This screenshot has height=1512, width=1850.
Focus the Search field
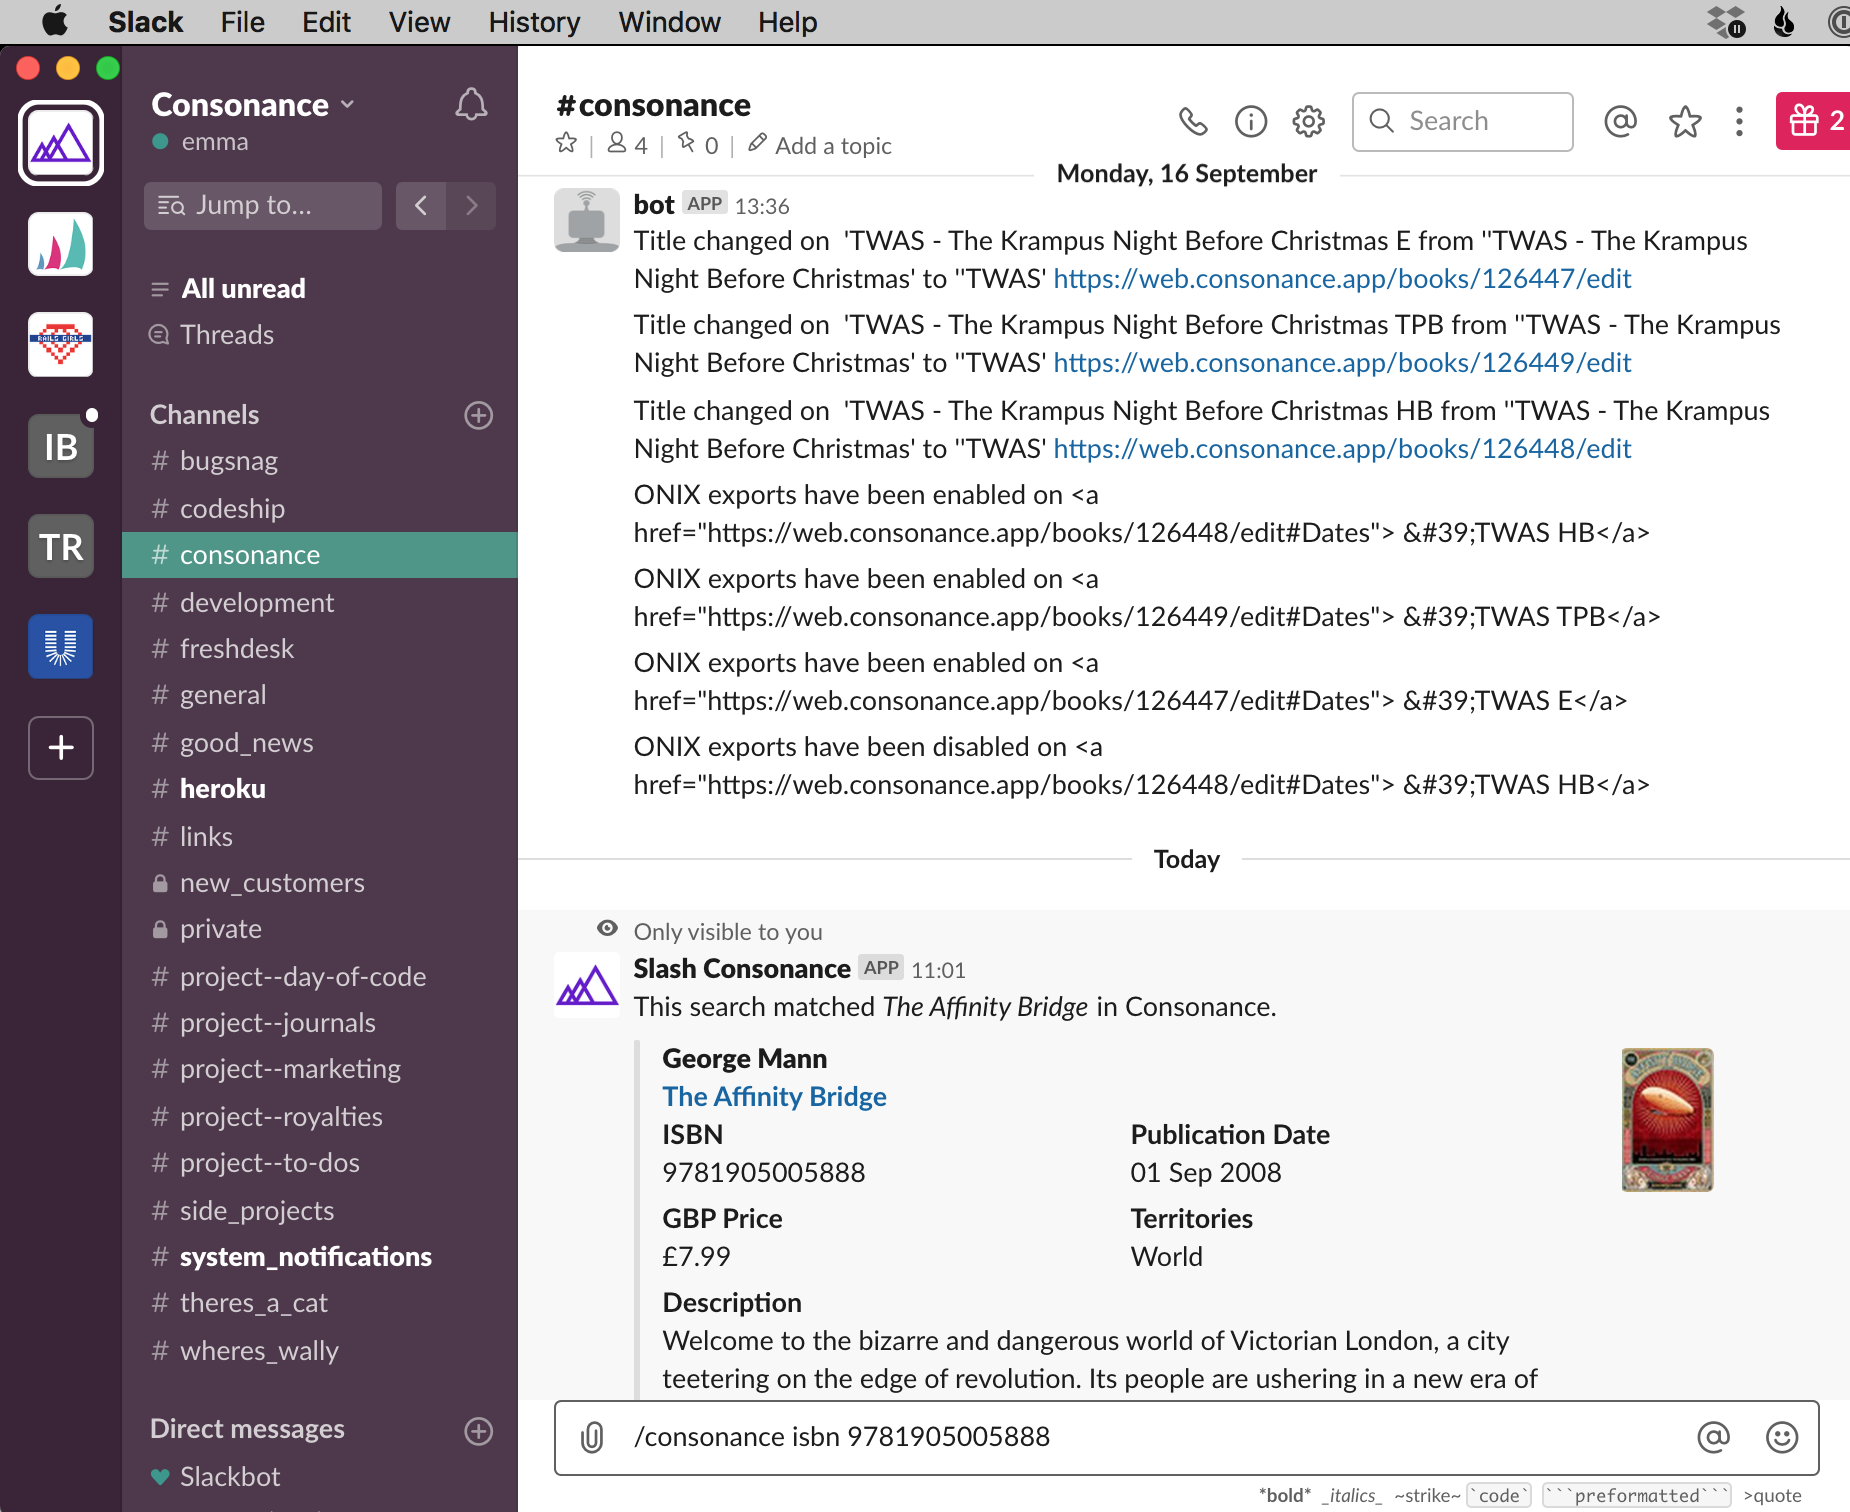[x=1462, y=121]
